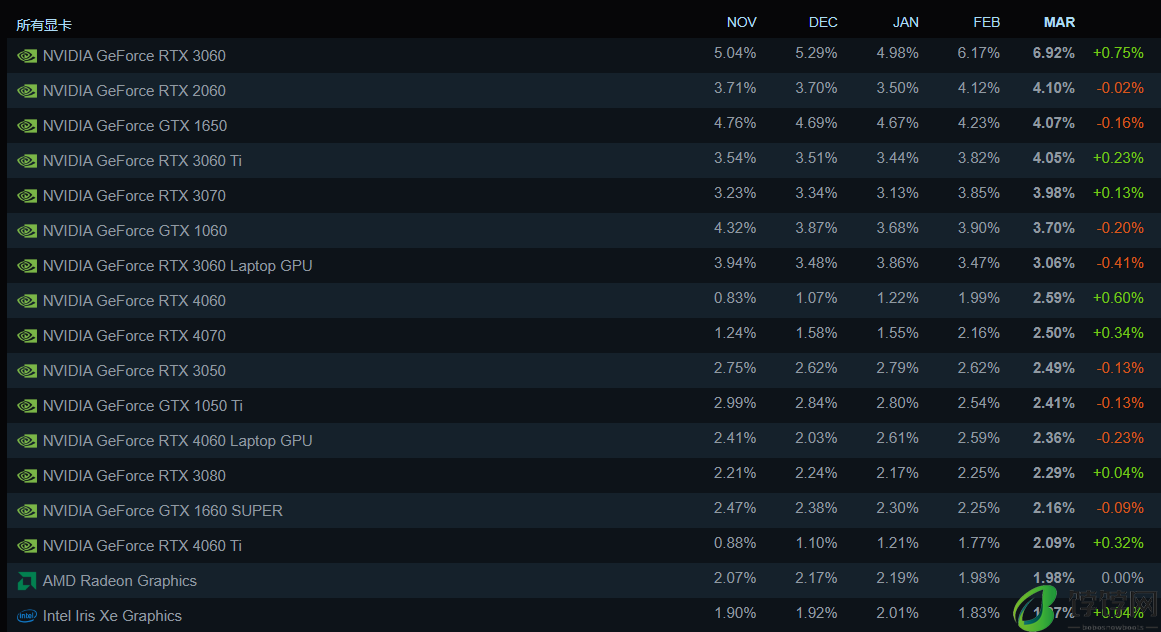
Task: Click the AMD logo beside Radeon Graphics
Action: point(27,581)
